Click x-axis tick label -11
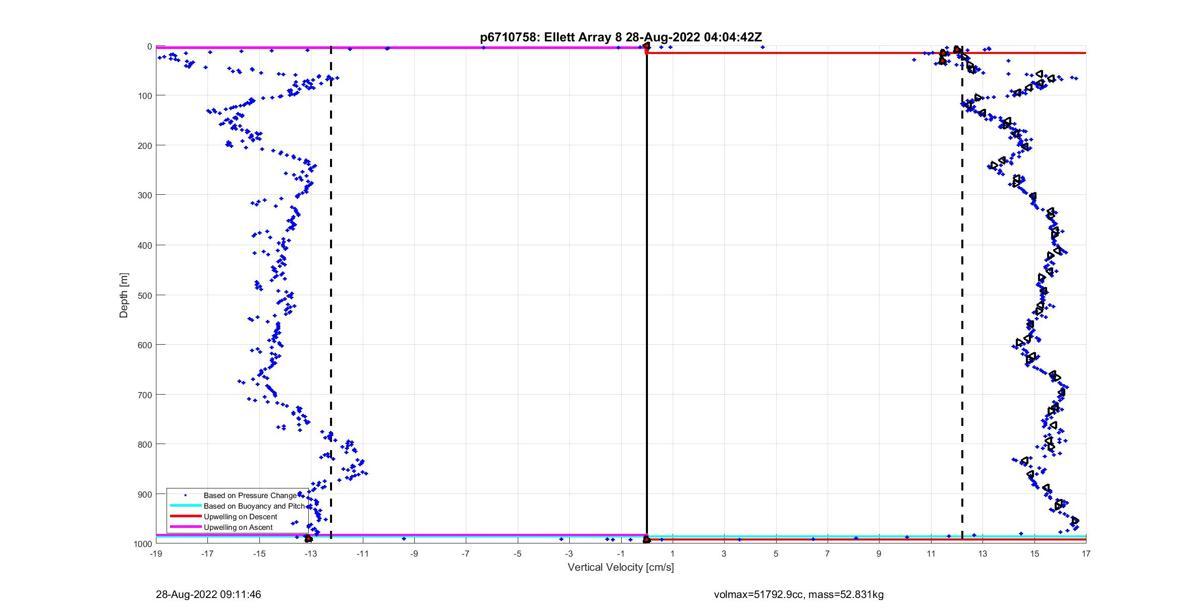This screenshot has width=1200, height=611. click(x=362, y=553)
